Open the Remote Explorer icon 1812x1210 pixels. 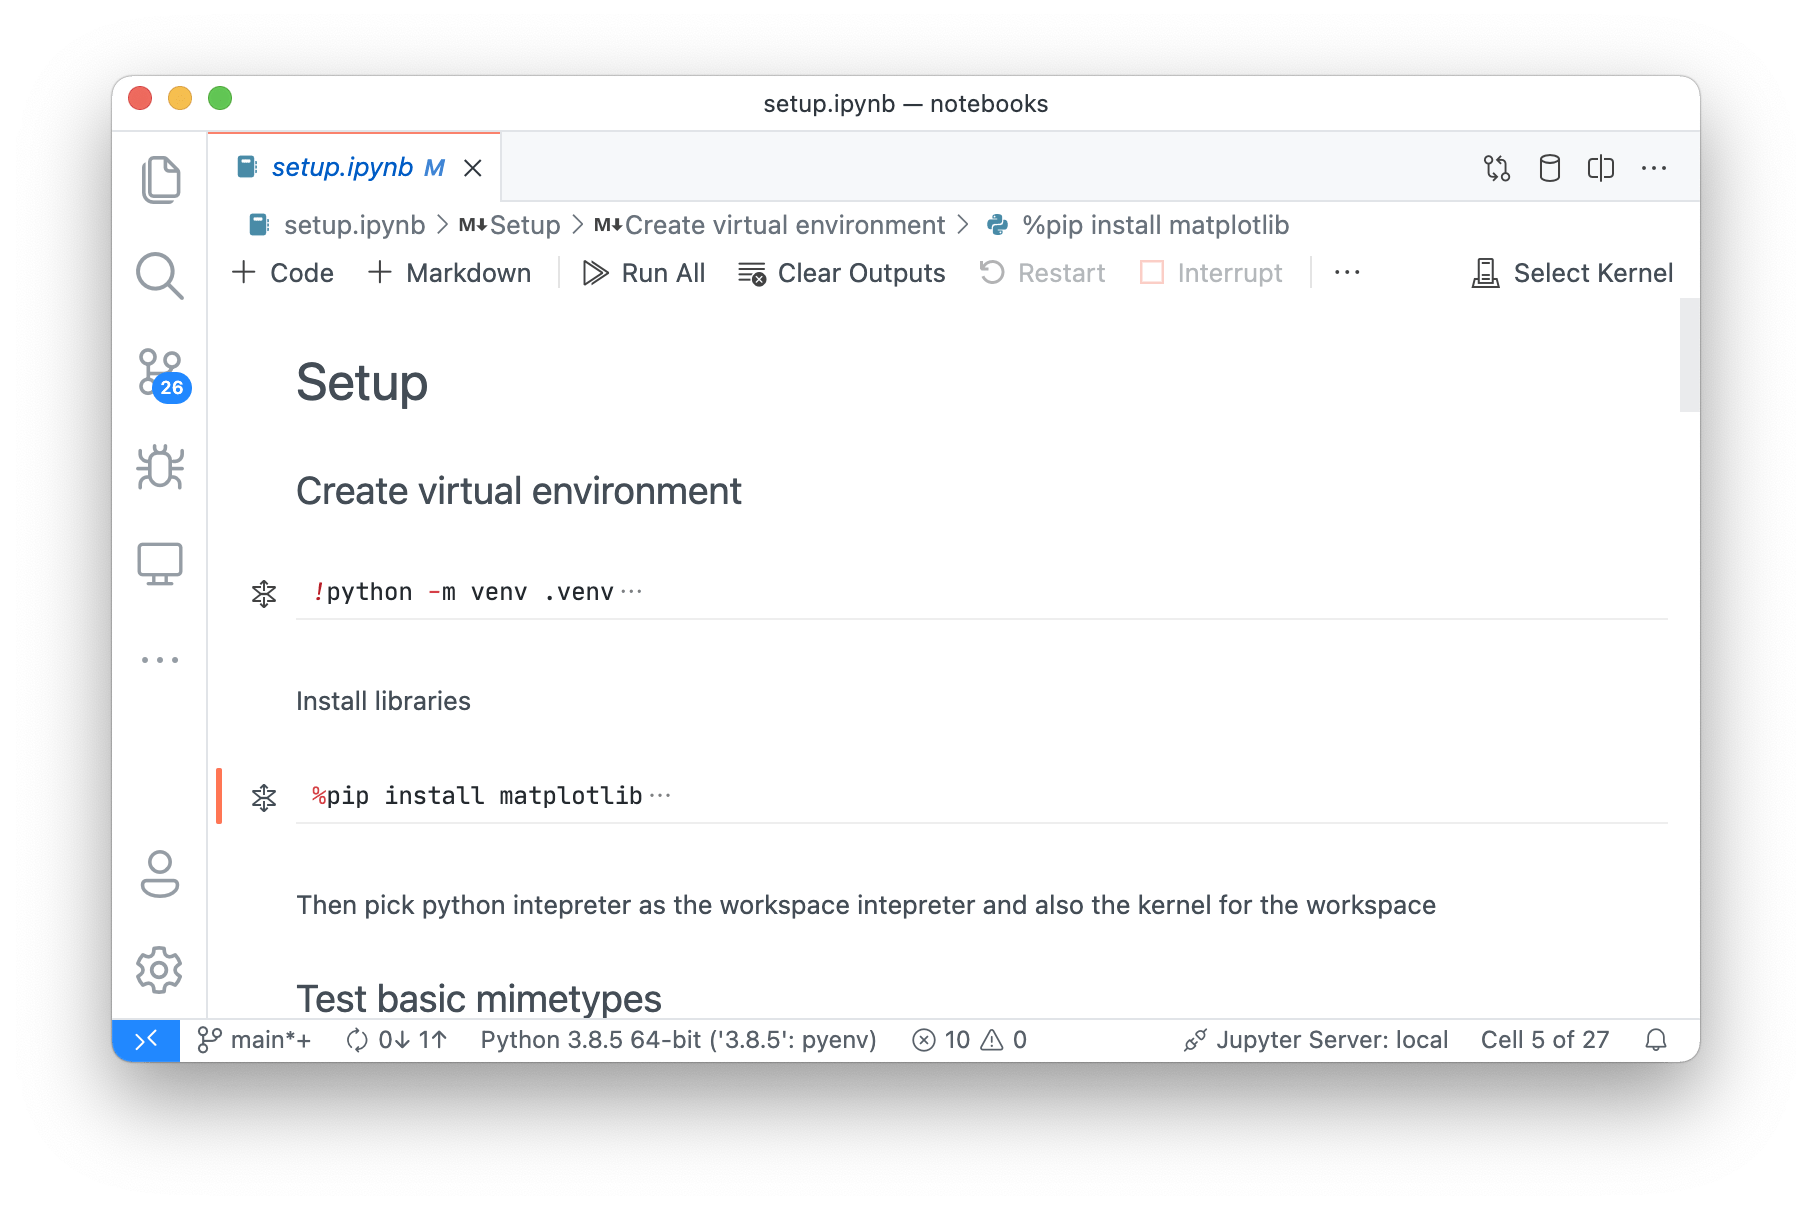160,562
